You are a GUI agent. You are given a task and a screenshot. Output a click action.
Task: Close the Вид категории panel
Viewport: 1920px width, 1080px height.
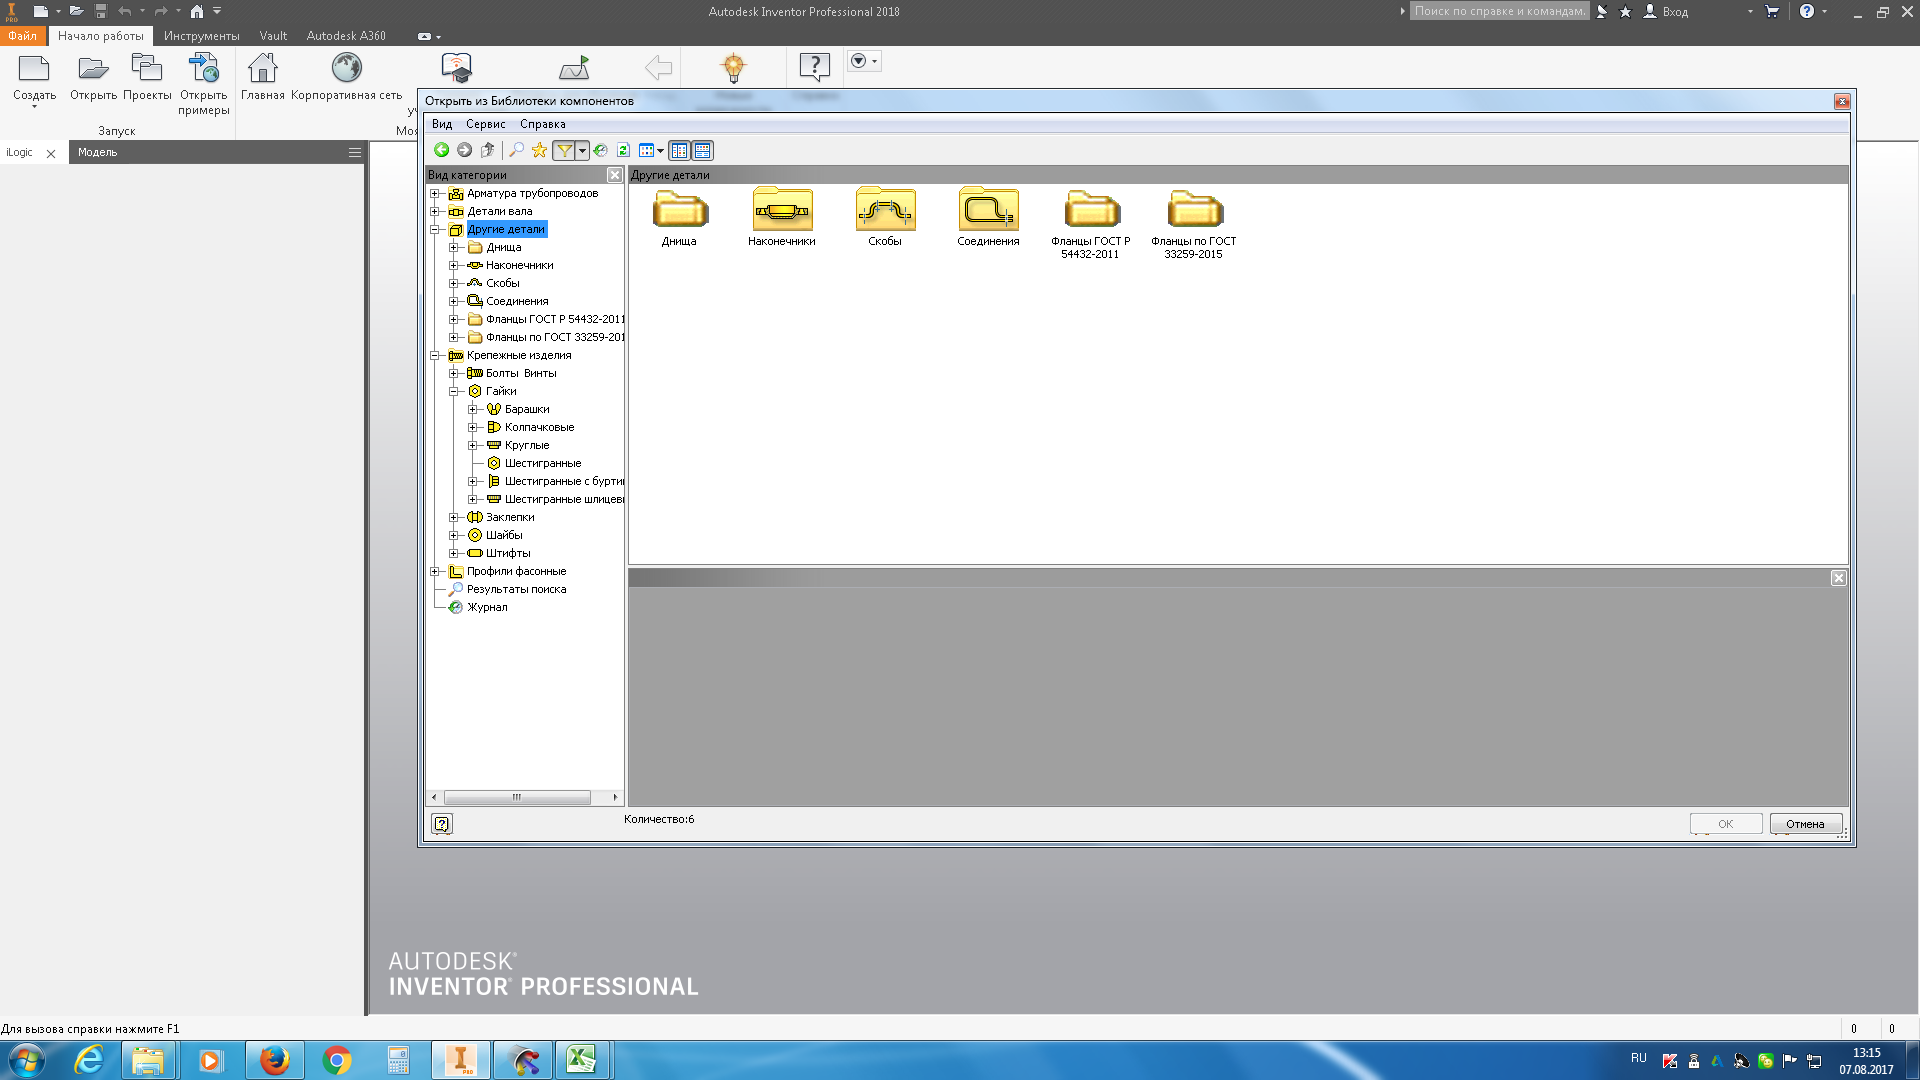[x=615, y=175]
